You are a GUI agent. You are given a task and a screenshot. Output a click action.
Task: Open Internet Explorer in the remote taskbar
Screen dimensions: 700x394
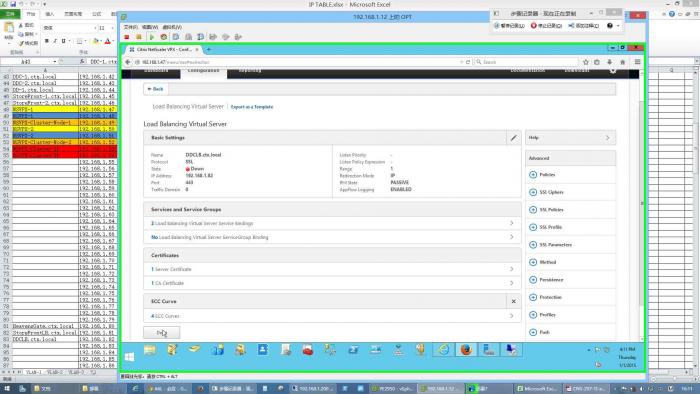(443, 350)
